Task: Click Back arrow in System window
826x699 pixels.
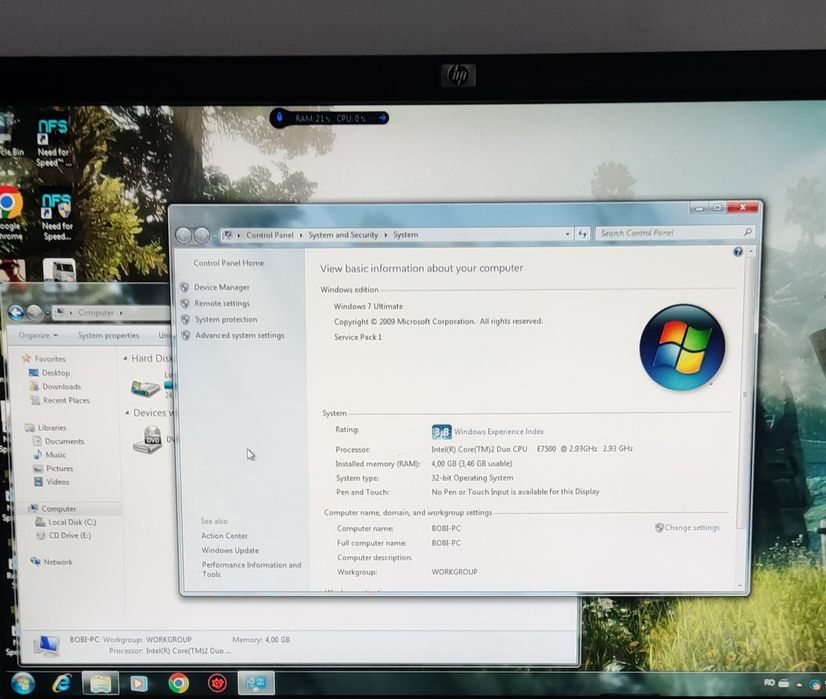Action: 183,235
